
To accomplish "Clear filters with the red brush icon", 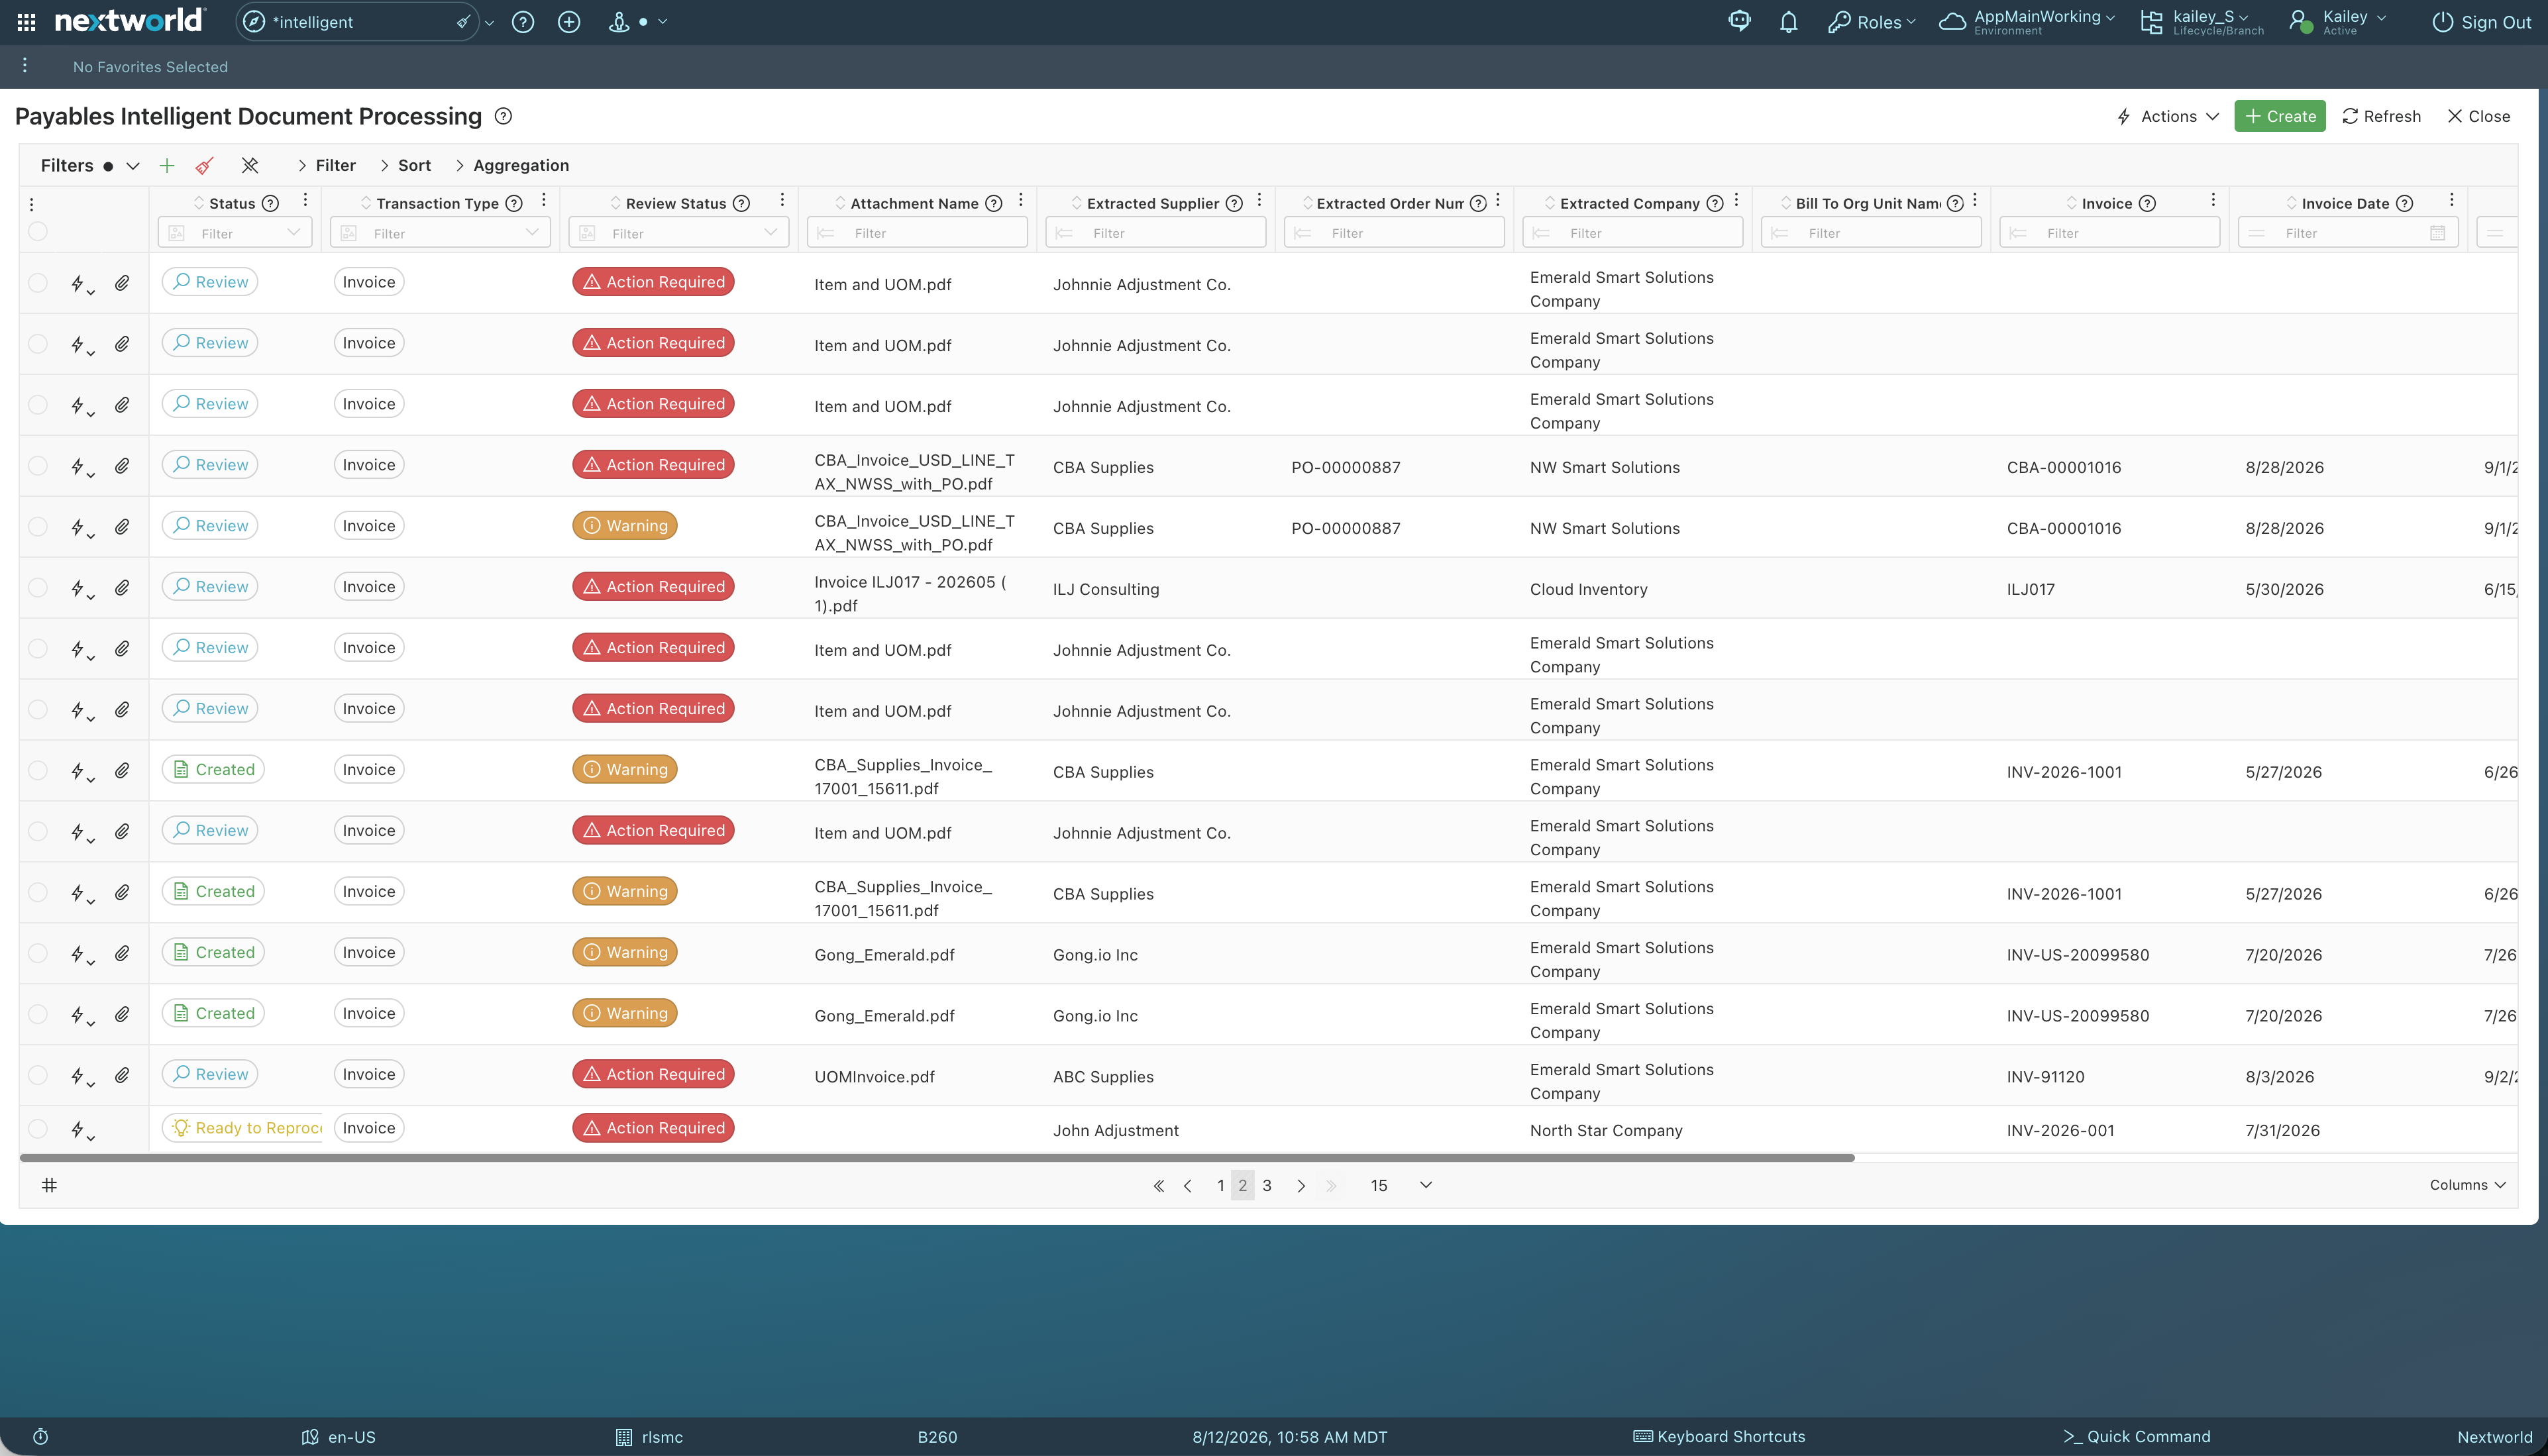I will point(205,165).
